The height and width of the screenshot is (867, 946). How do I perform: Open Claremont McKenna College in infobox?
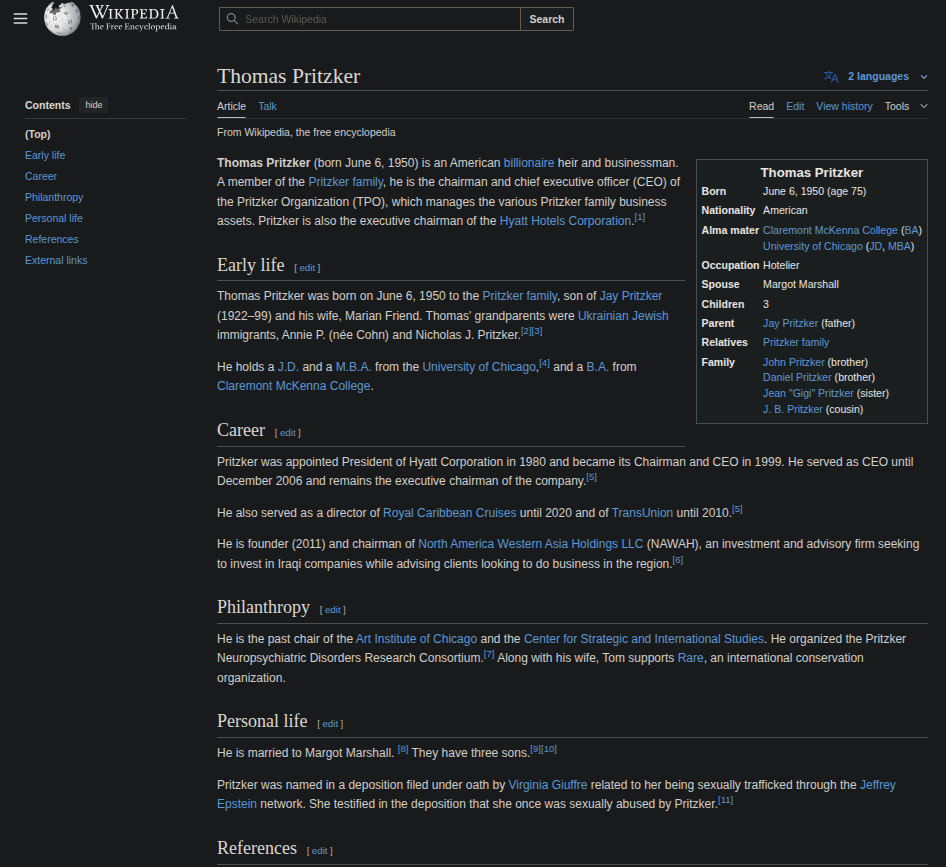click(x=830, y=230)
